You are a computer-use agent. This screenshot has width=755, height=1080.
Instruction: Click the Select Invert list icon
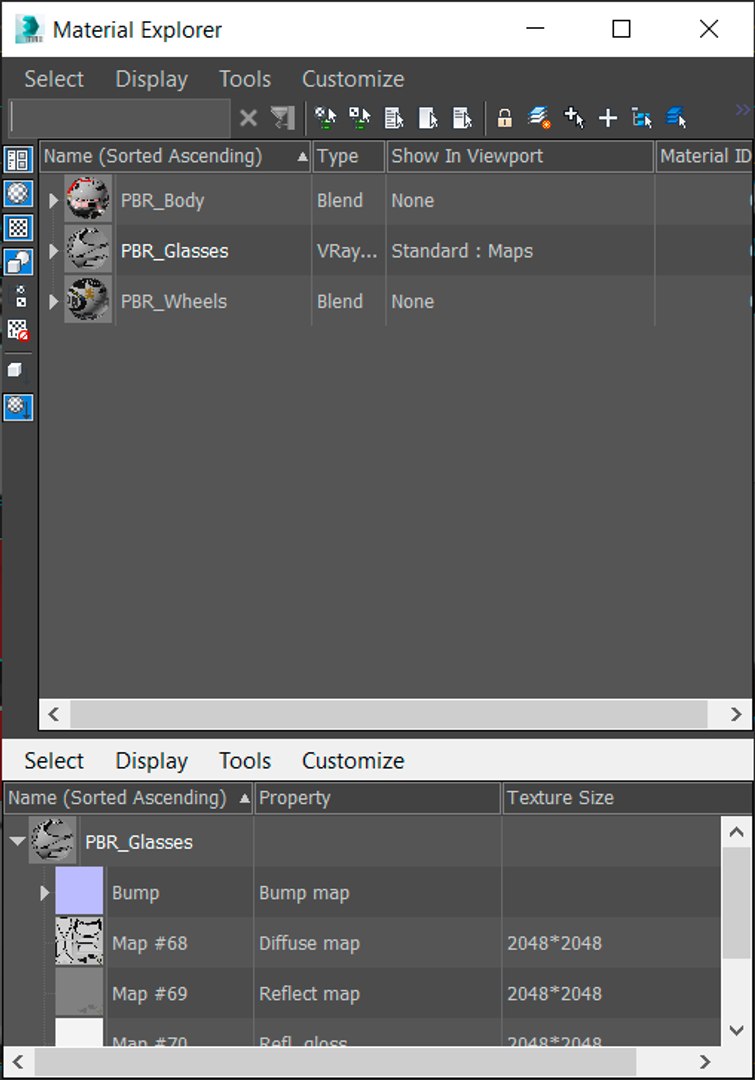tap(462, 118)
